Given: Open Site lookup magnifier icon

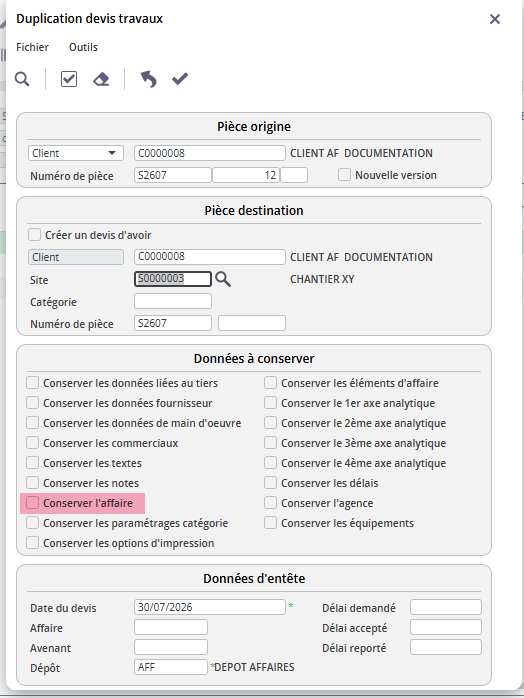Looking at the screenshot, I should coord(223,279).
